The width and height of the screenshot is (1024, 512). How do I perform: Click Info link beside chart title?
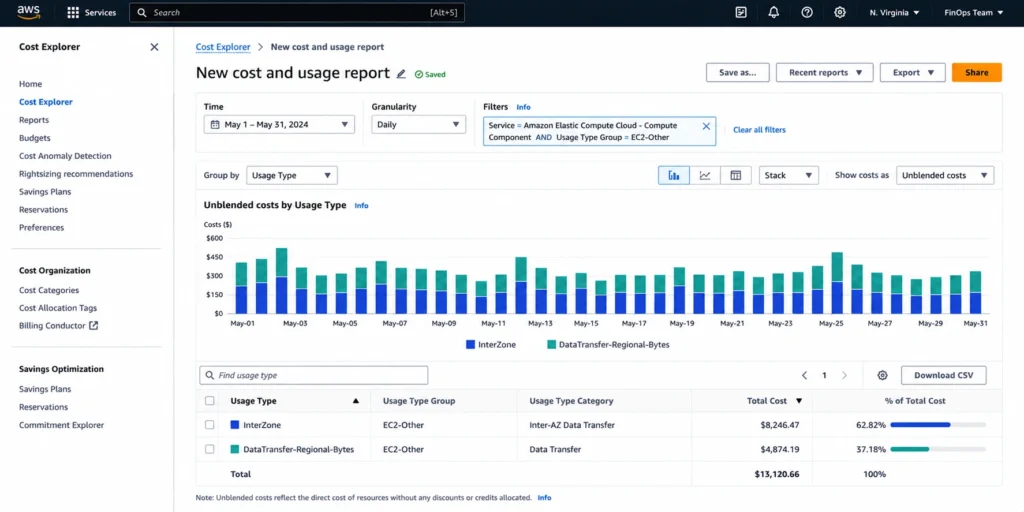coord(361,205)
